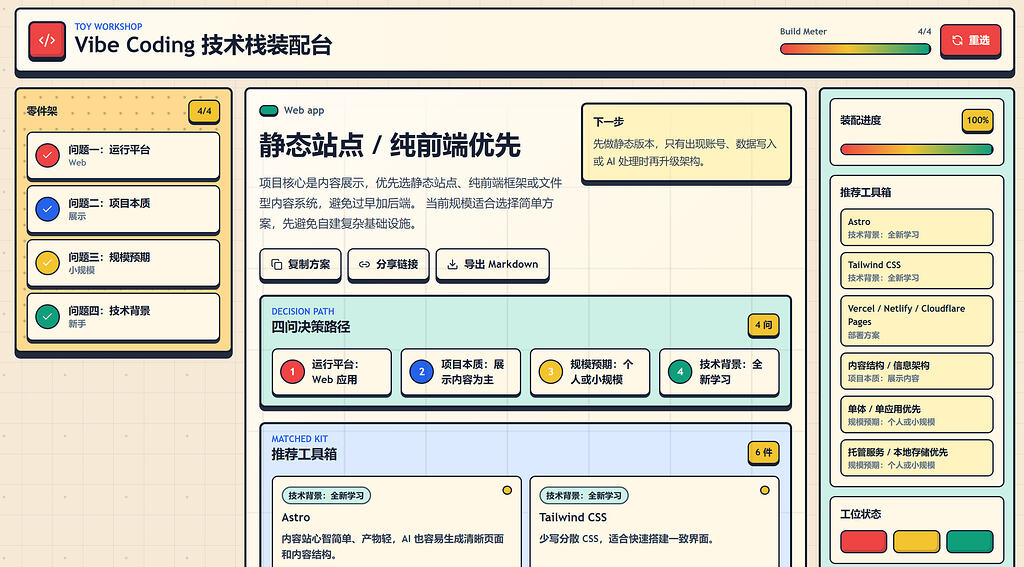
Task: Select 项目本质:展示内容为主 step
Action: click(461, 372)
